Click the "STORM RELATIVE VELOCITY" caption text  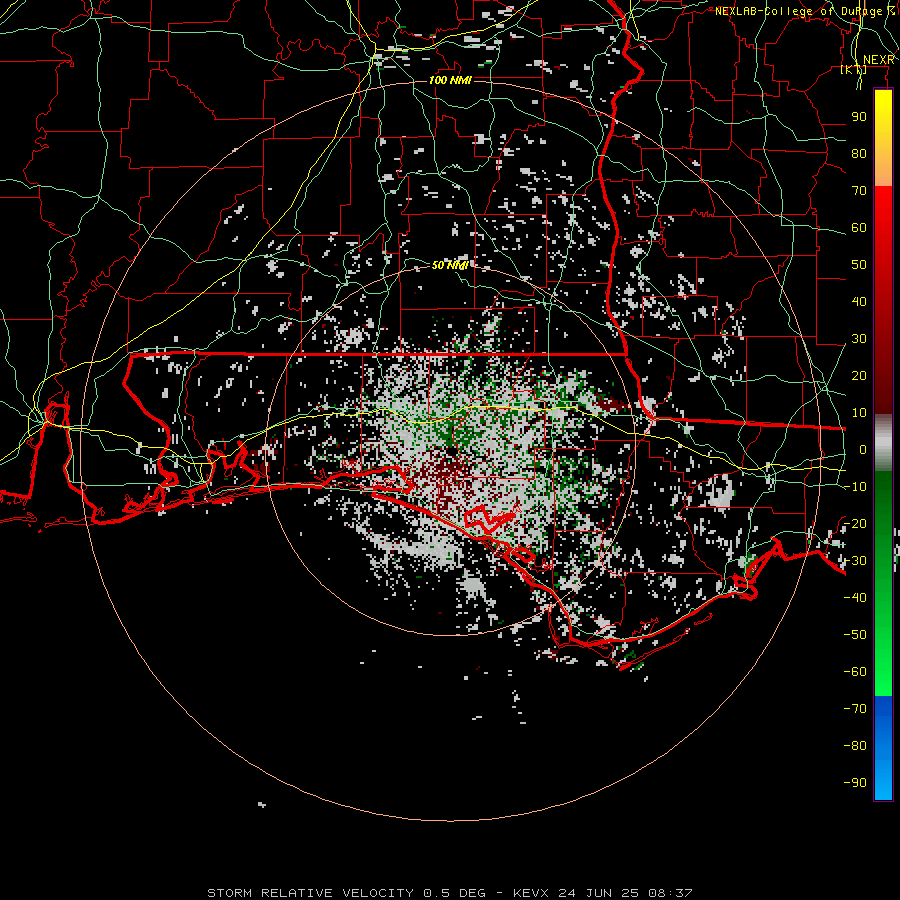[x=310, y=893]
